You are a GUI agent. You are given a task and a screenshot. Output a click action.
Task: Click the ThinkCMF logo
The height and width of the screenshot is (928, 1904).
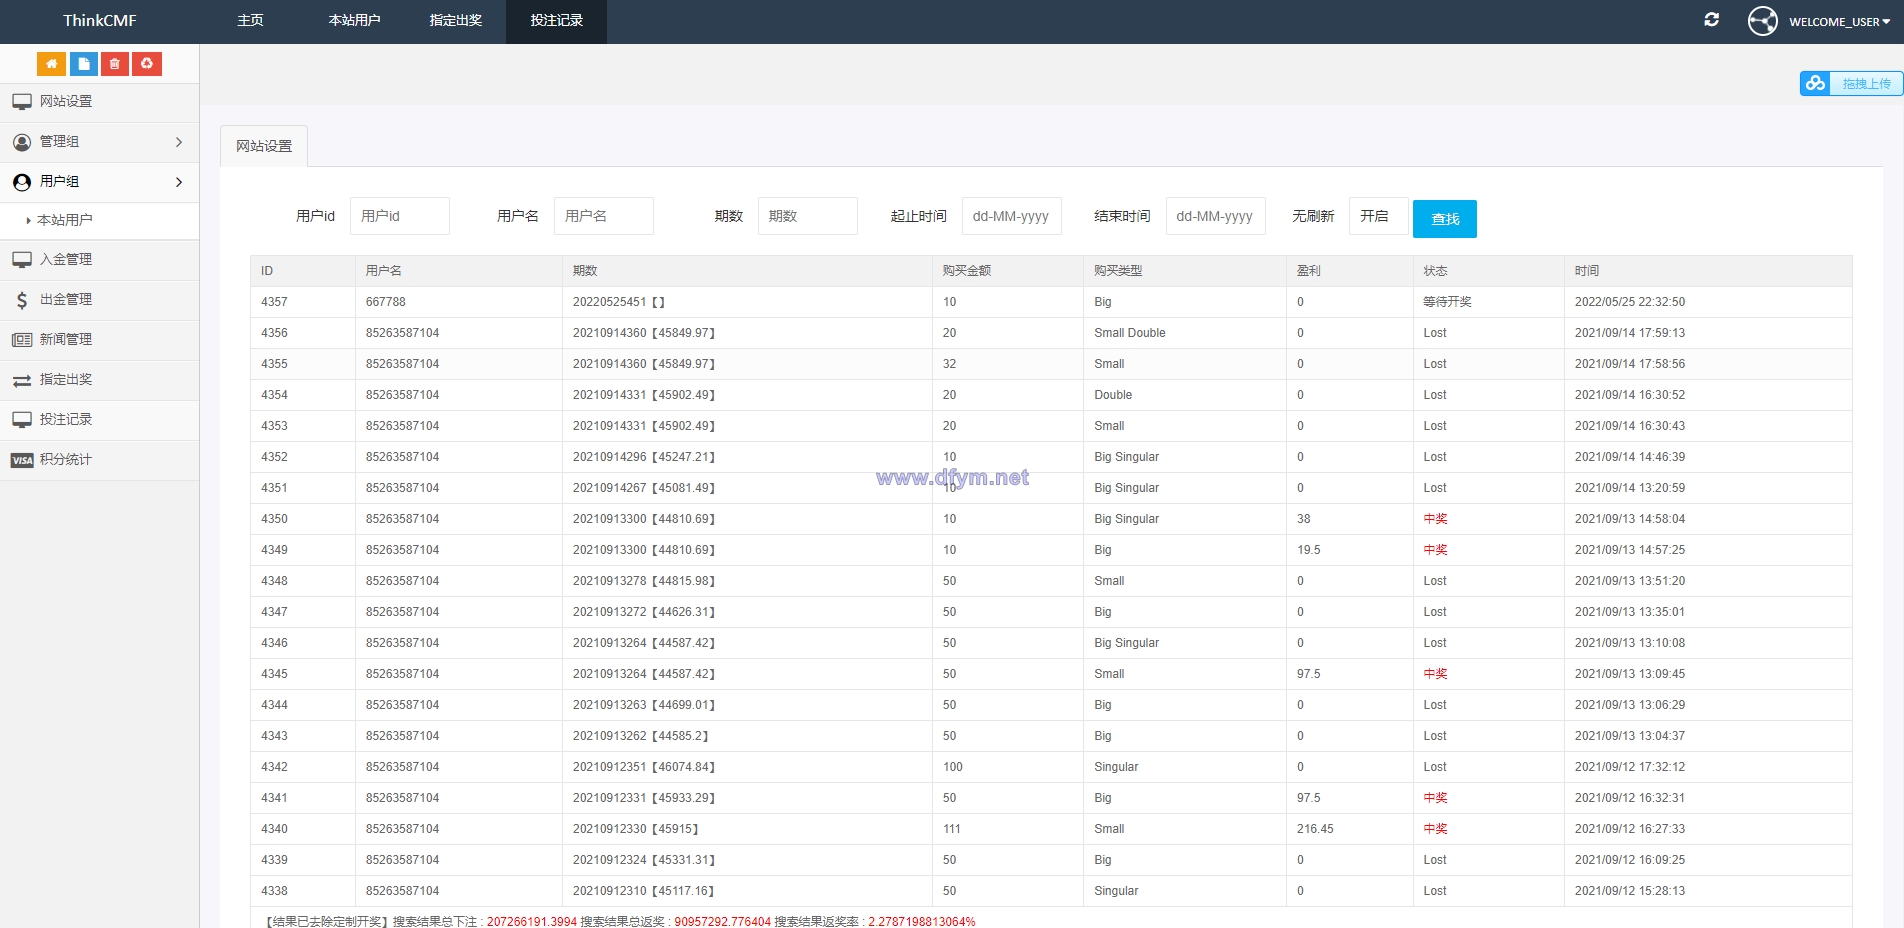99,21
